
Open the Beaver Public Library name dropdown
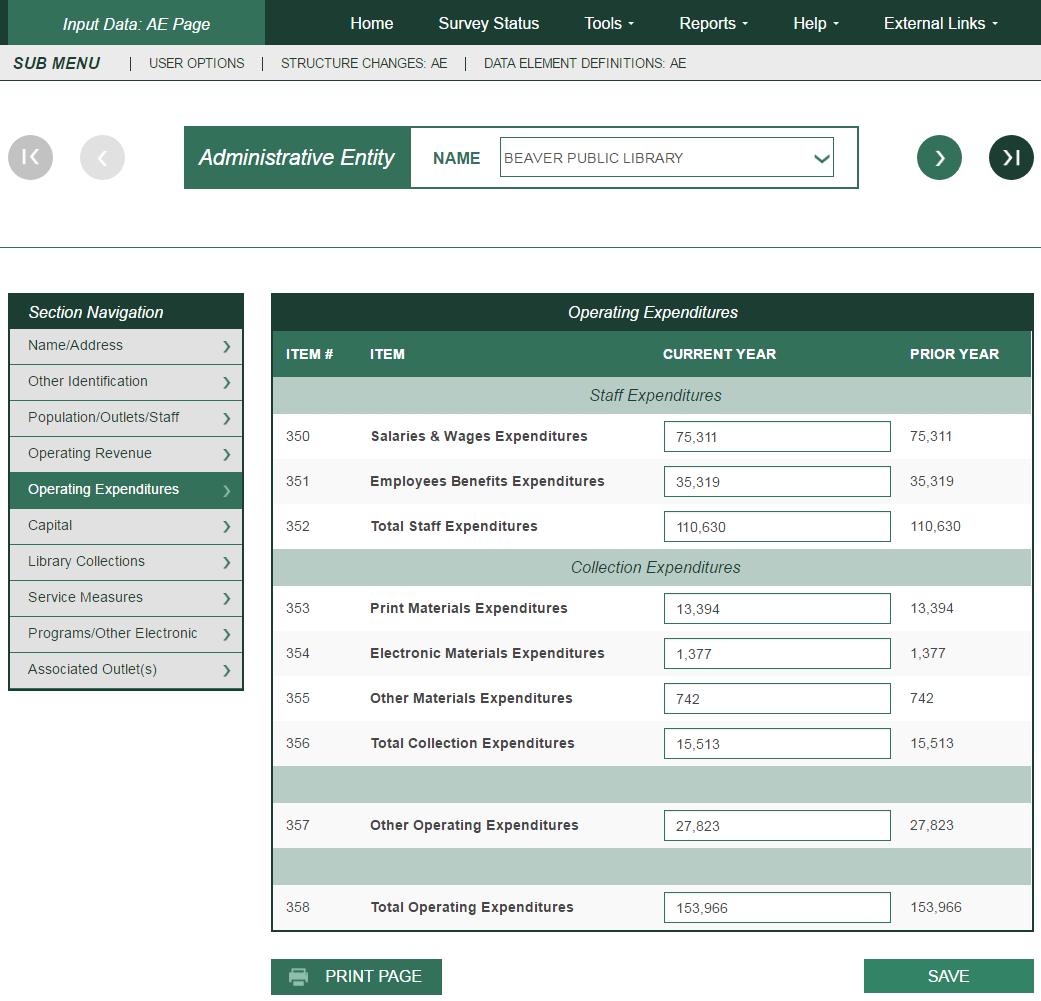(666, 158)
